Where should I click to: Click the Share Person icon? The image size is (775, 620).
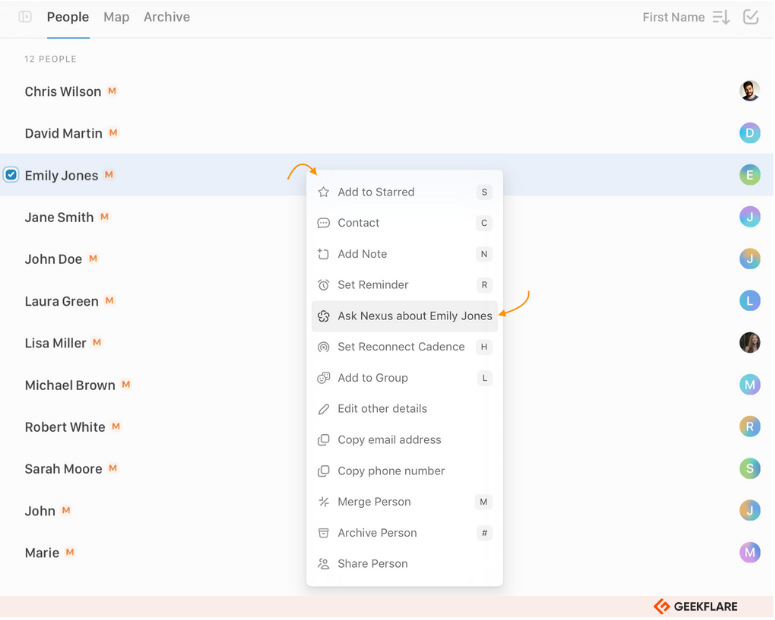(323, 564)
